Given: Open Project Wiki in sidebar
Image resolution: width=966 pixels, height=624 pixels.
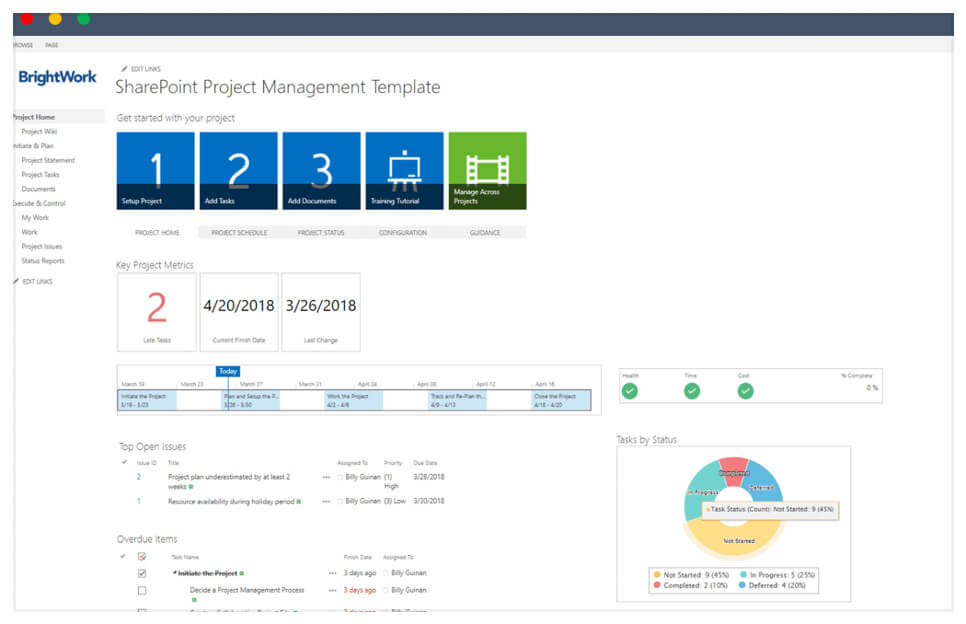Looking at the screenshot, I should click(39, 131).
